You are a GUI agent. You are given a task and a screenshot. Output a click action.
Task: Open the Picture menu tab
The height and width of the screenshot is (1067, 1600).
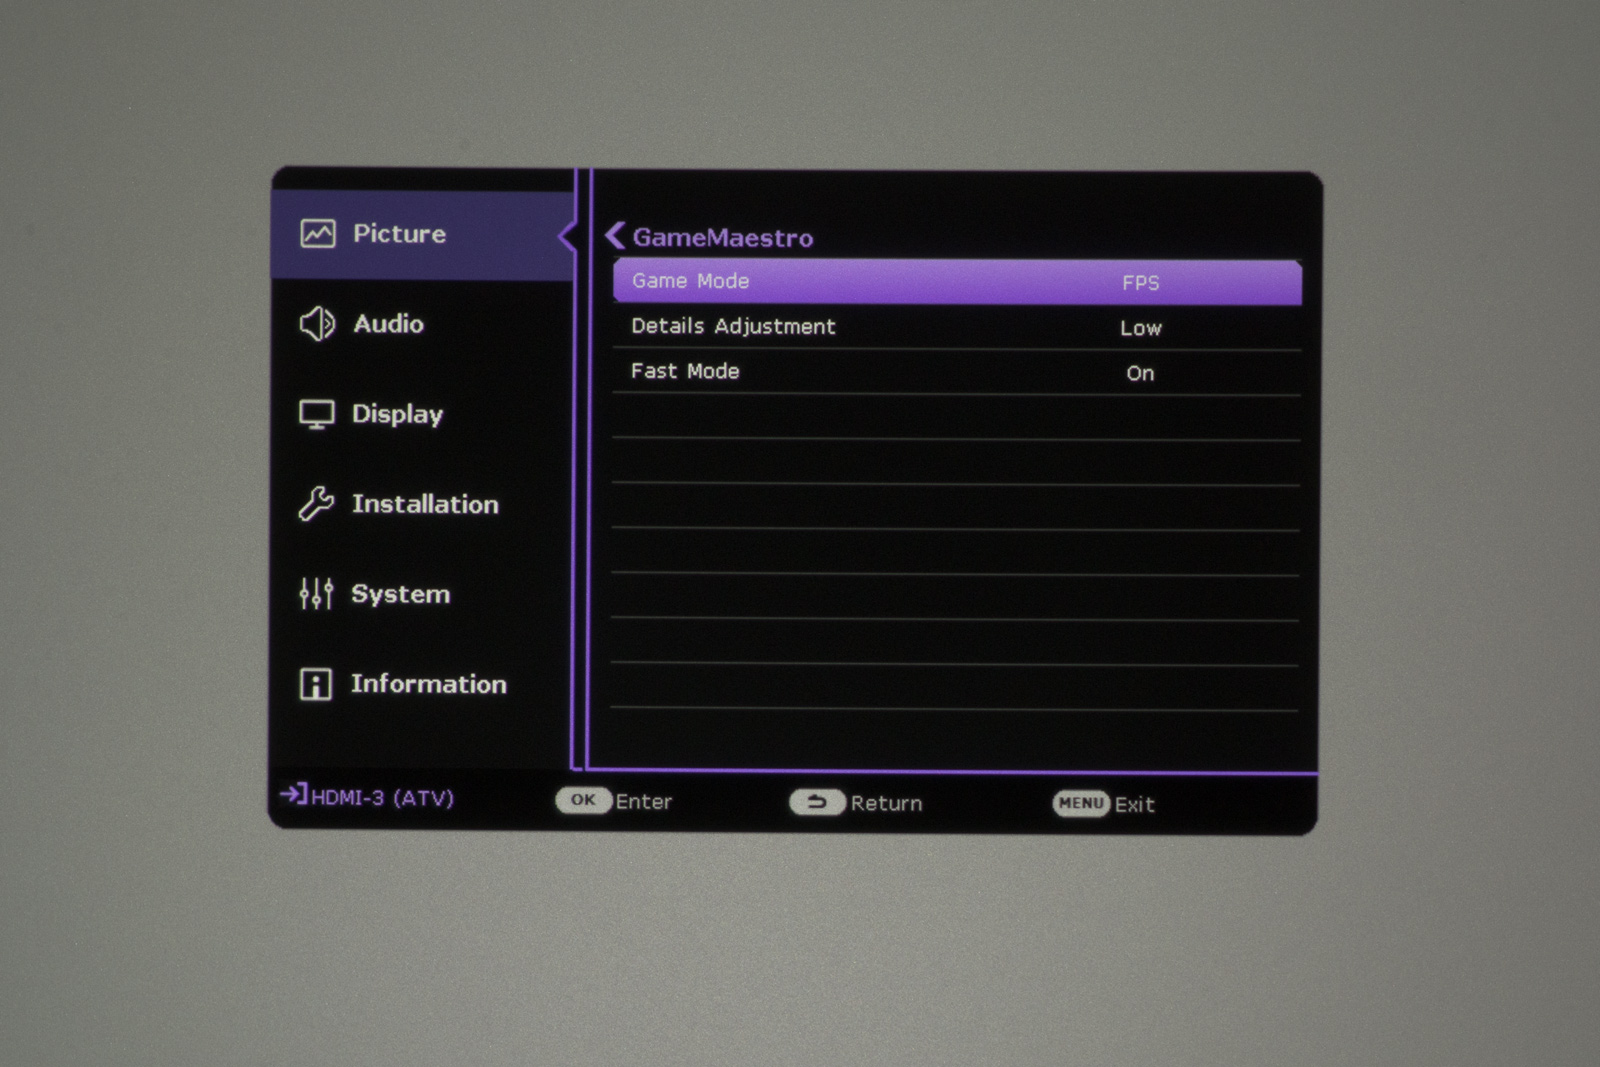point(422,235)
